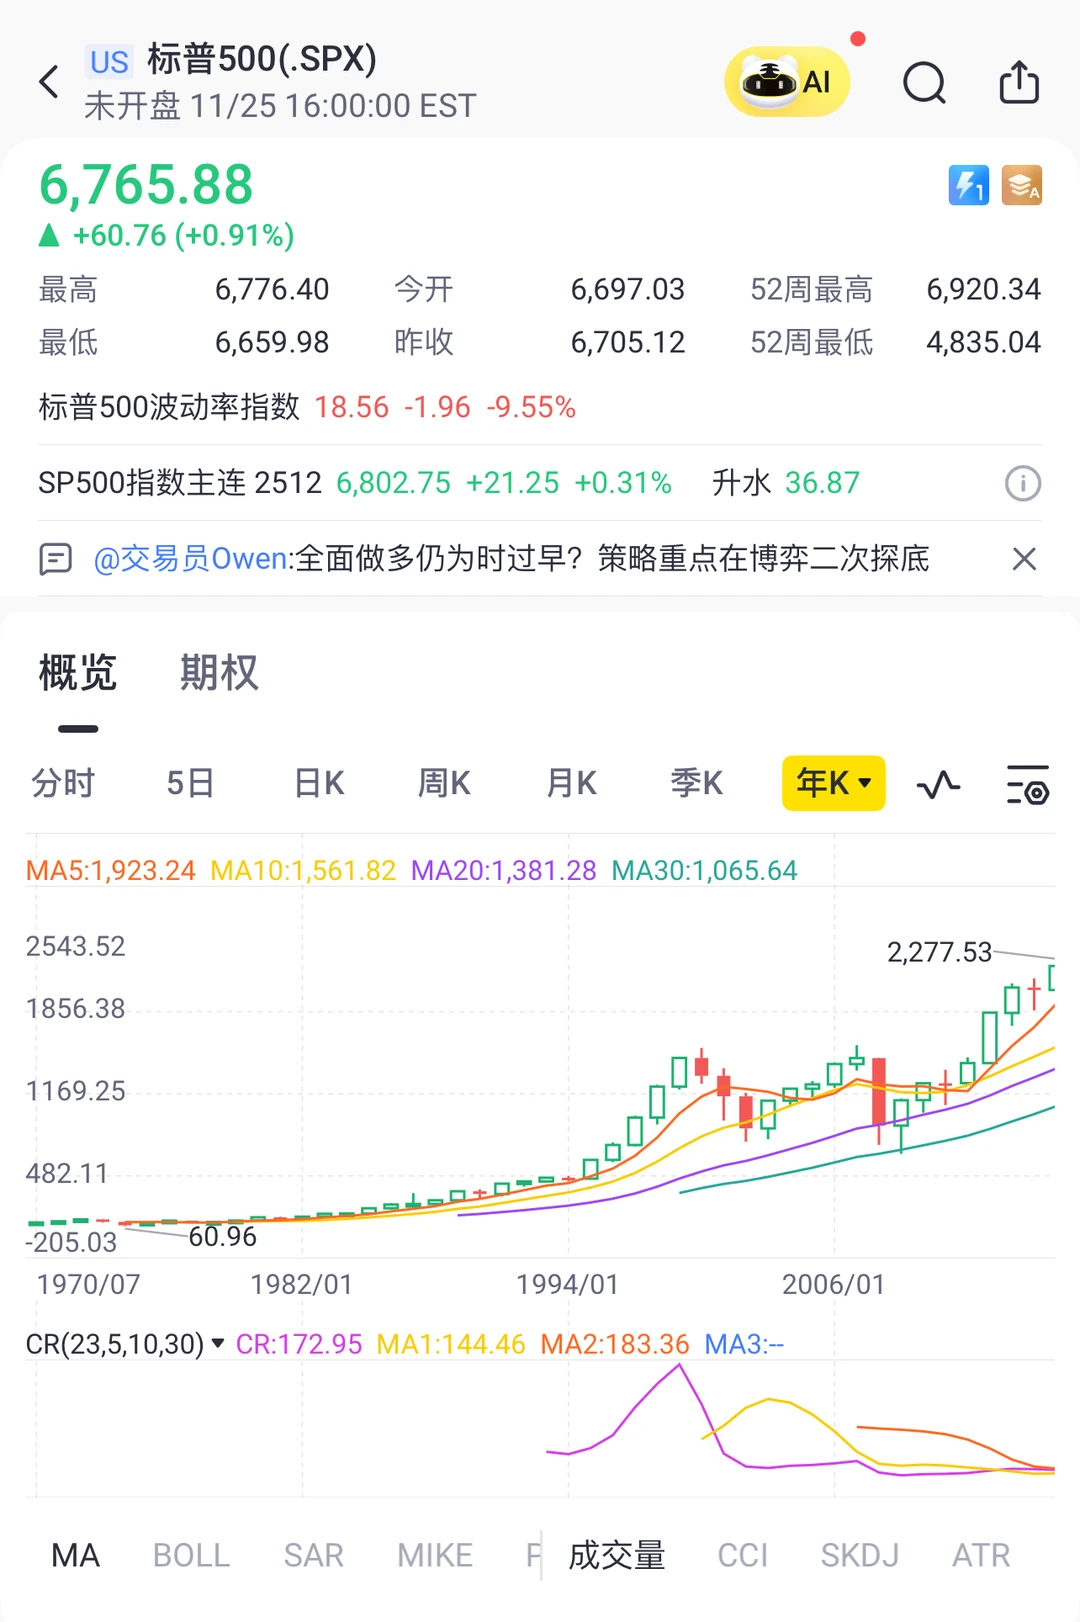Select the 周K chart period
Screen dimensions: 1080x1622
click(x=444, y=783)
